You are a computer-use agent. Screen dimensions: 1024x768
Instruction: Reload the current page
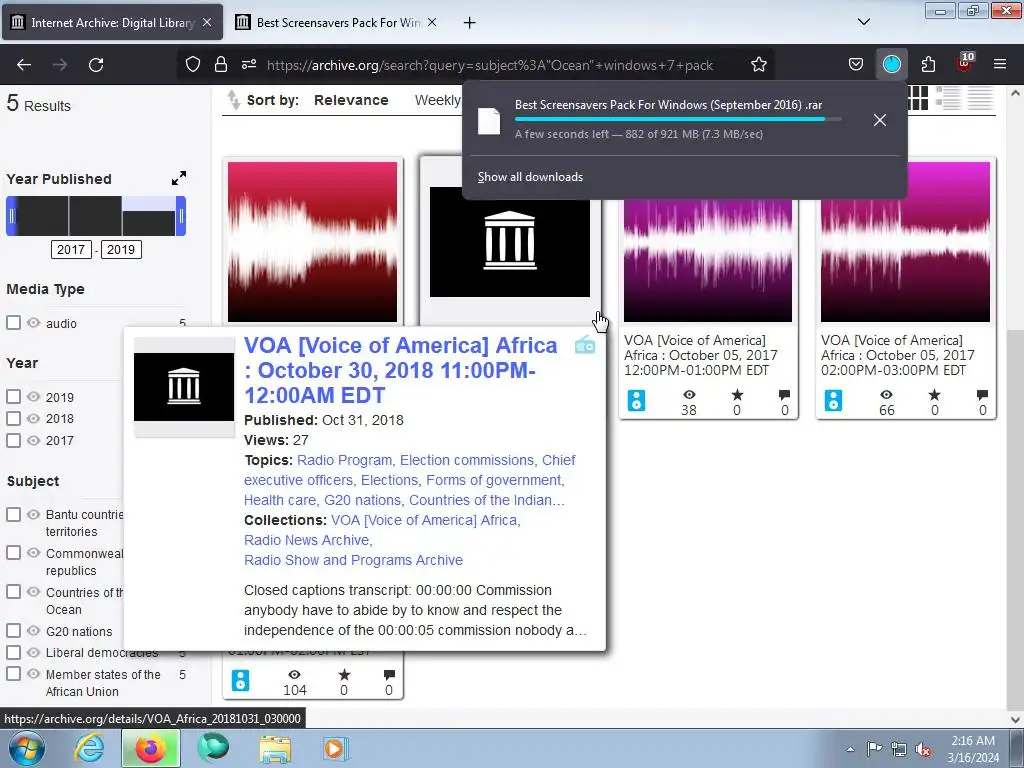96,65
